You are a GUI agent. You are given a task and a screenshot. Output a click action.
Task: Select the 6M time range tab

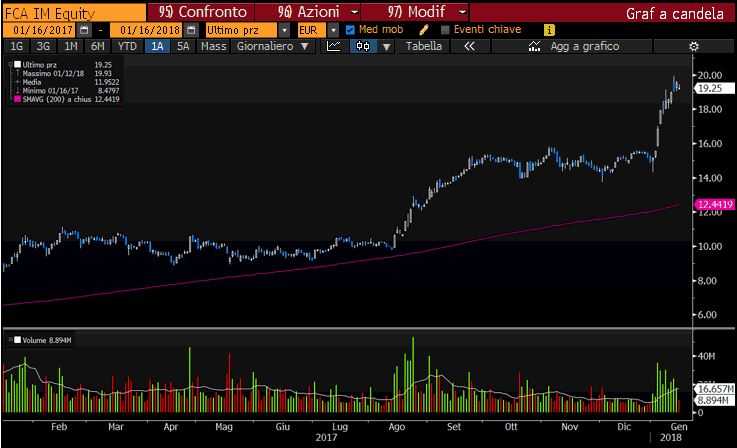tap(98, 46)
